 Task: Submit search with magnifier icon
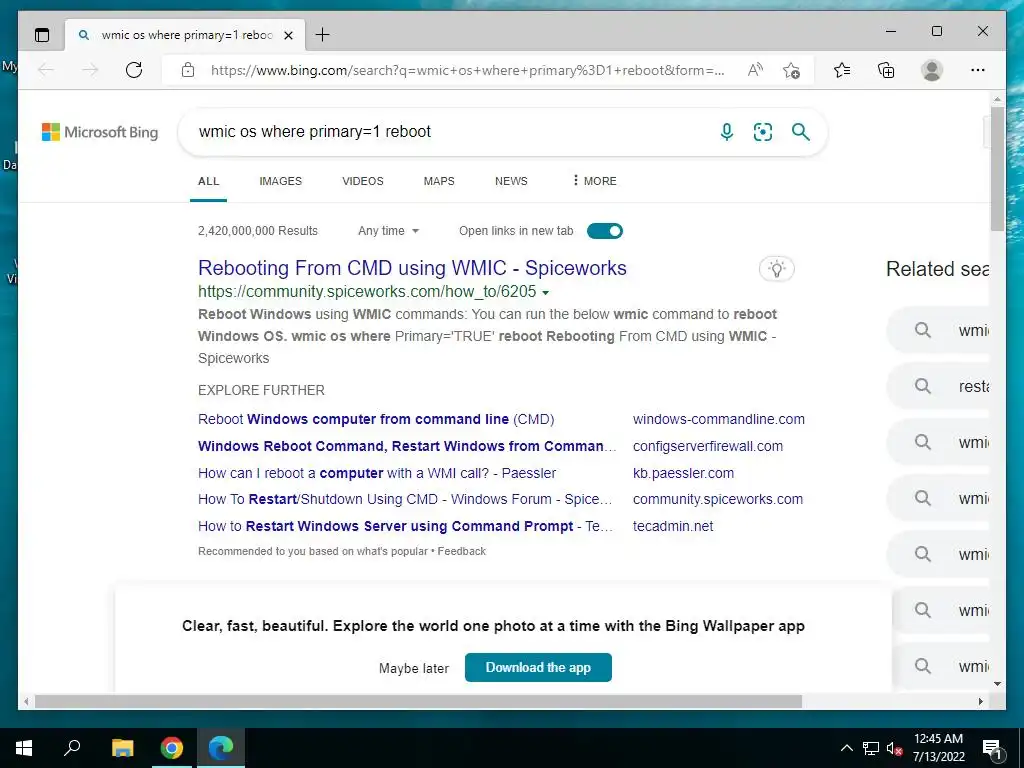pos(801,132)
